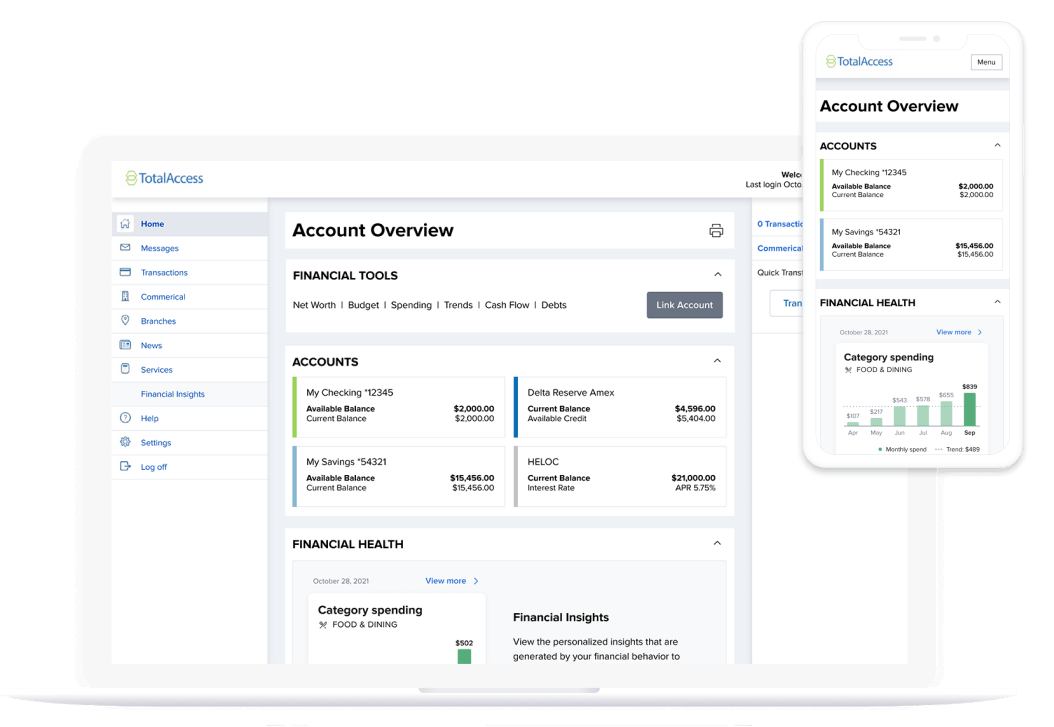Tap the Jul $578 bar in the phone chart
This screenshot has width=1054, height=727.
click(923, 416)
